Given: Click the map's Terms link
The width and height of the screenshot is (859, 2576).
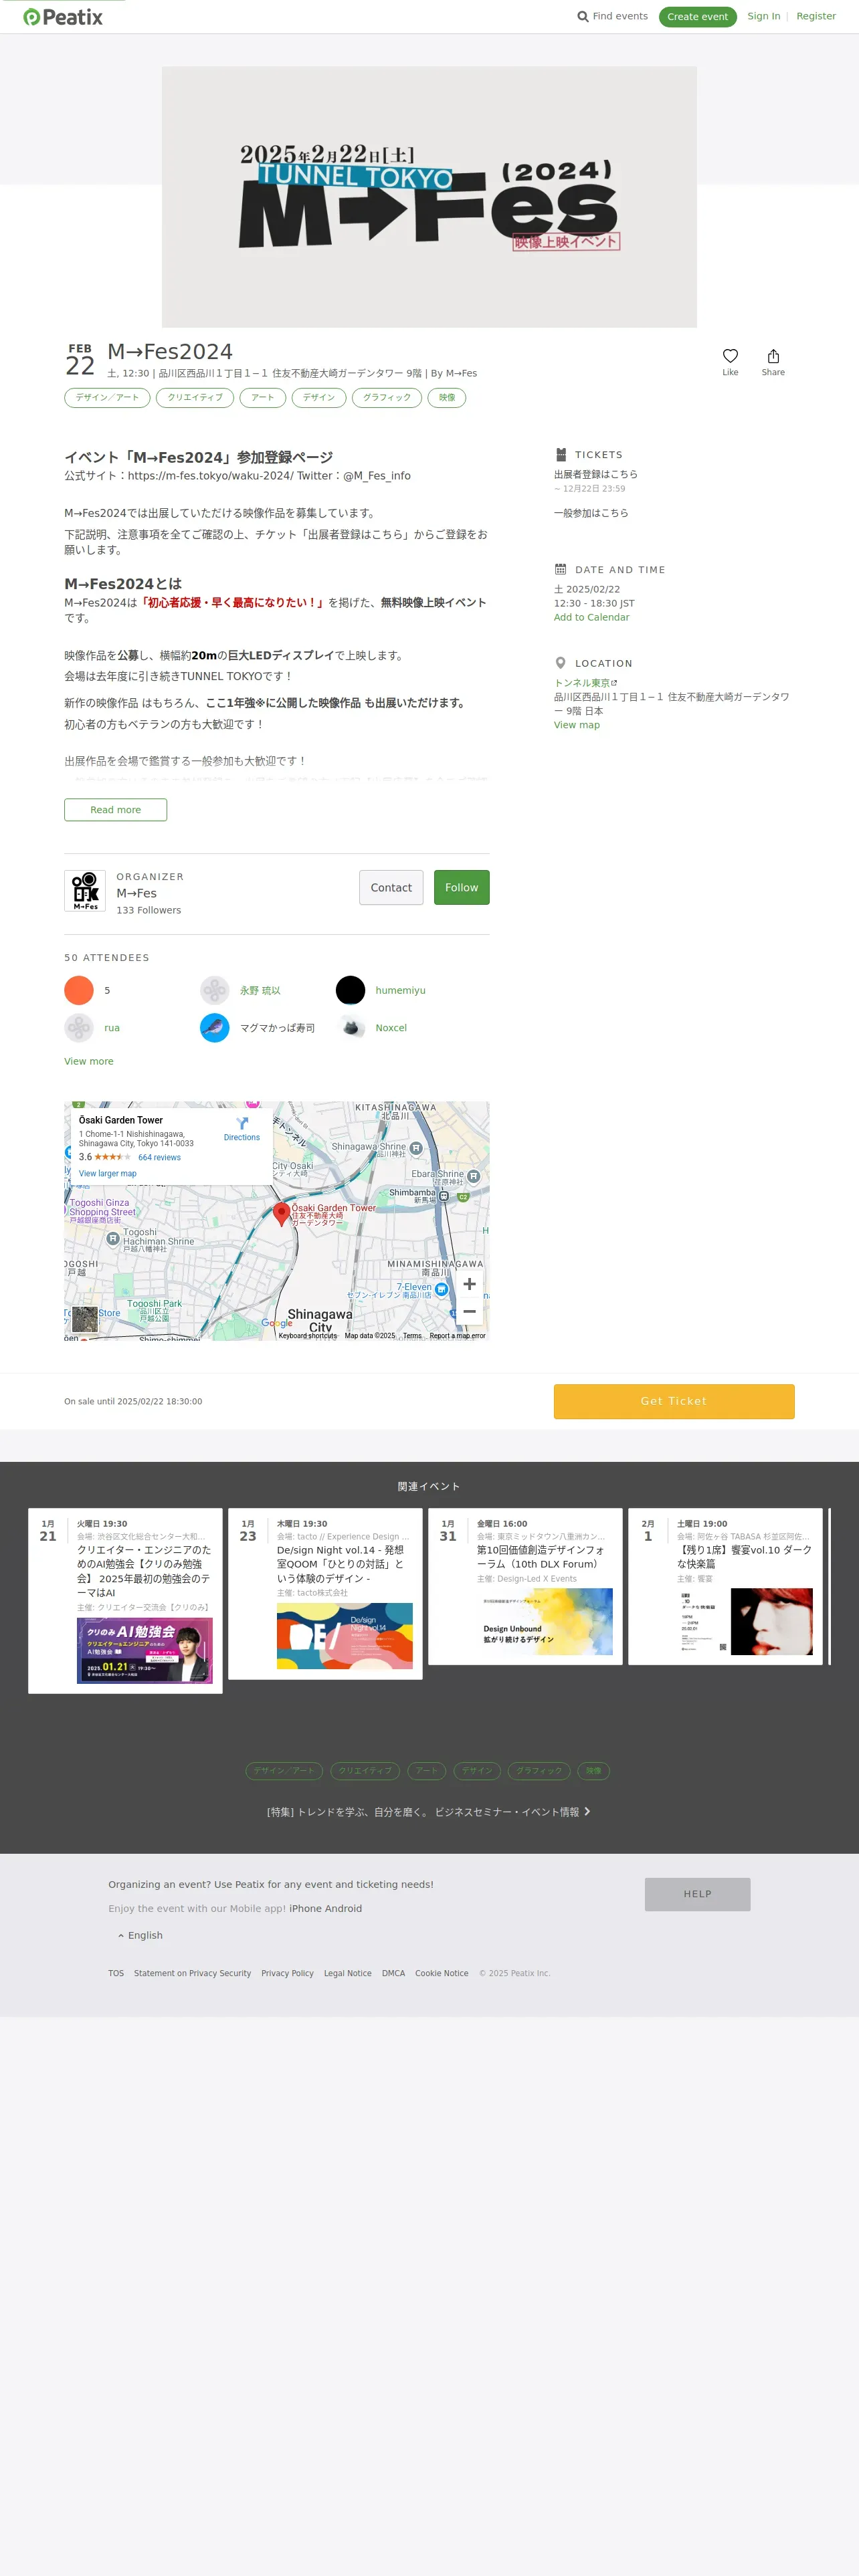Looking at the screenshot, I should coord(412,1336).
